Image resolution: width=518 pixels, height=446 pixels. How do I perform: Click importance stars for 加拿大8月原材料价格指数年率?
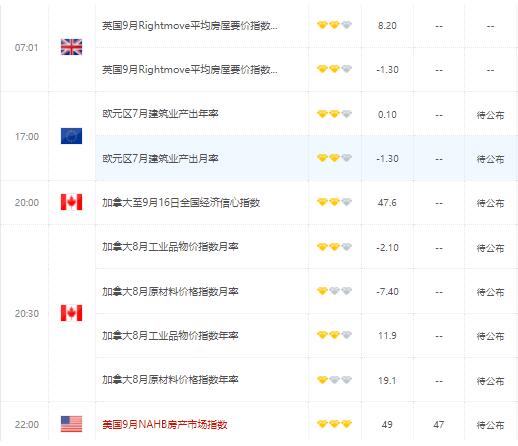pyautogui.click(x=334, y=379)
